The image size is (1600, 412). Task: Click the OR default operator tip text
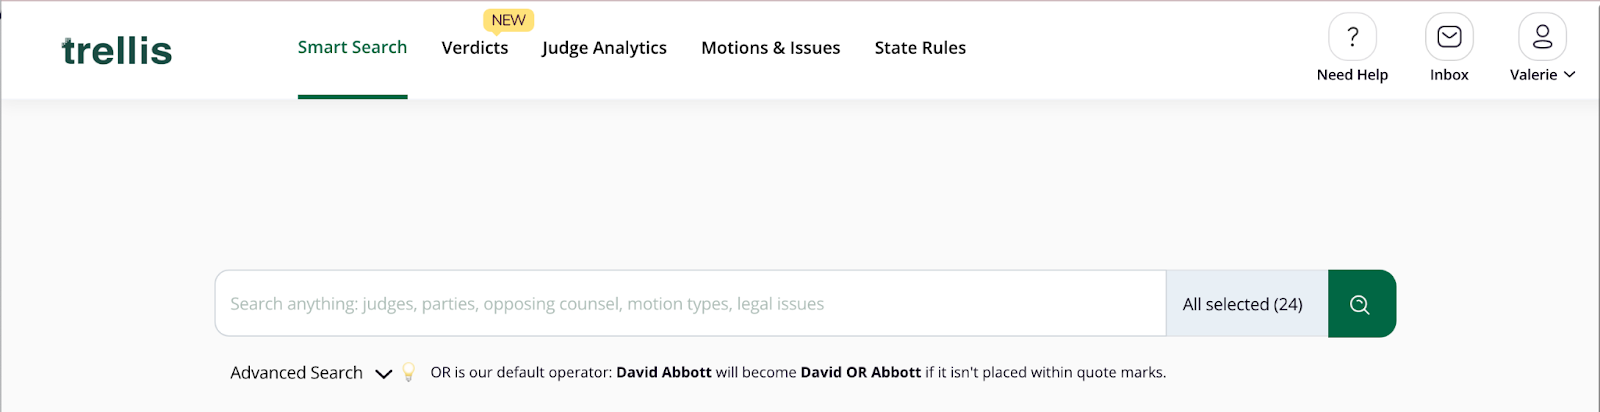point(798,372)
